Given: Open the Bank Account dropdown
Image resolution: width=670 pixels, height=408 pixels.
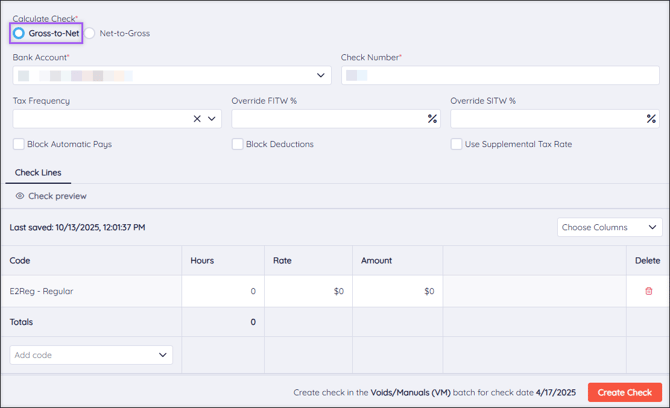Looking at the screenshot, I should pyautogui.click(x=172, y=75).
